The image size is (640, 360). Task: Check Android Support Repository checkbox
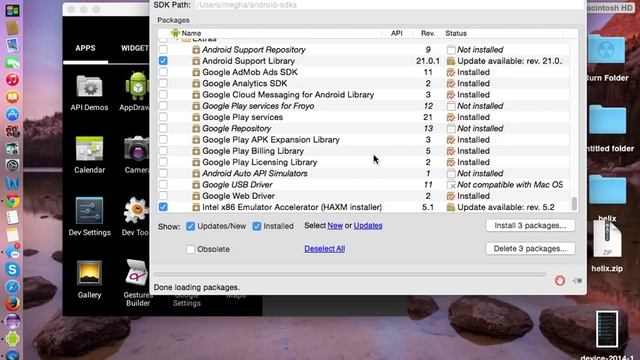point(163,49)
